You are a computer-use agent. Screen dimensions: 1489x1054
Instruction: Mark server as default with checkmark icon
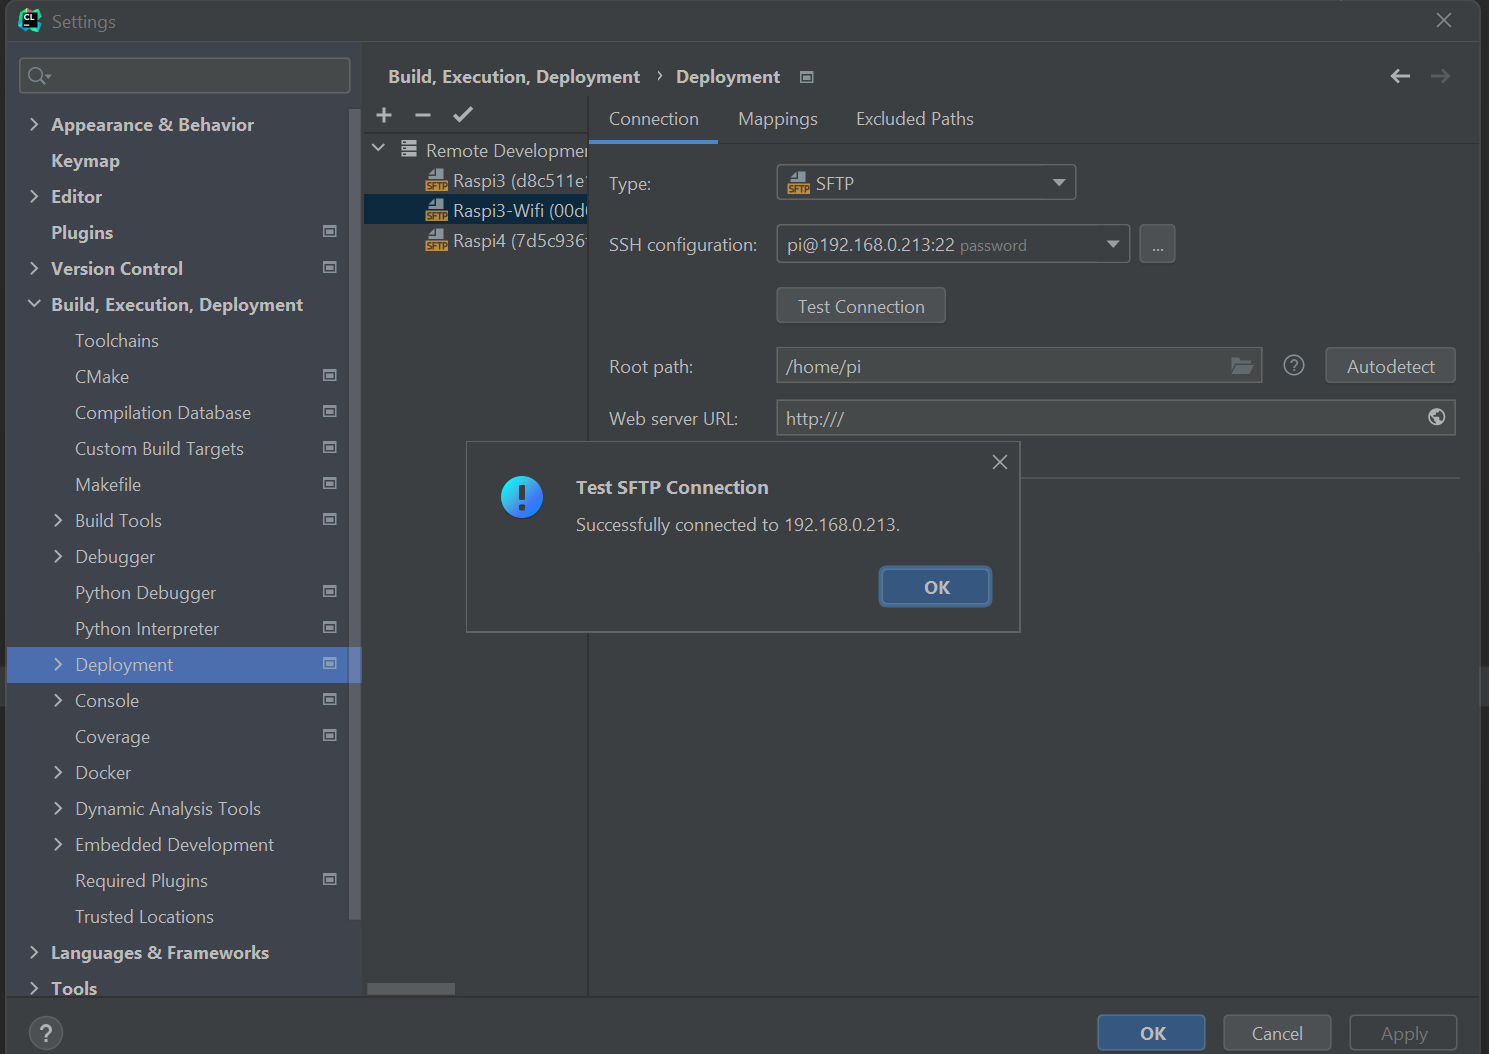tap(462, 115)
